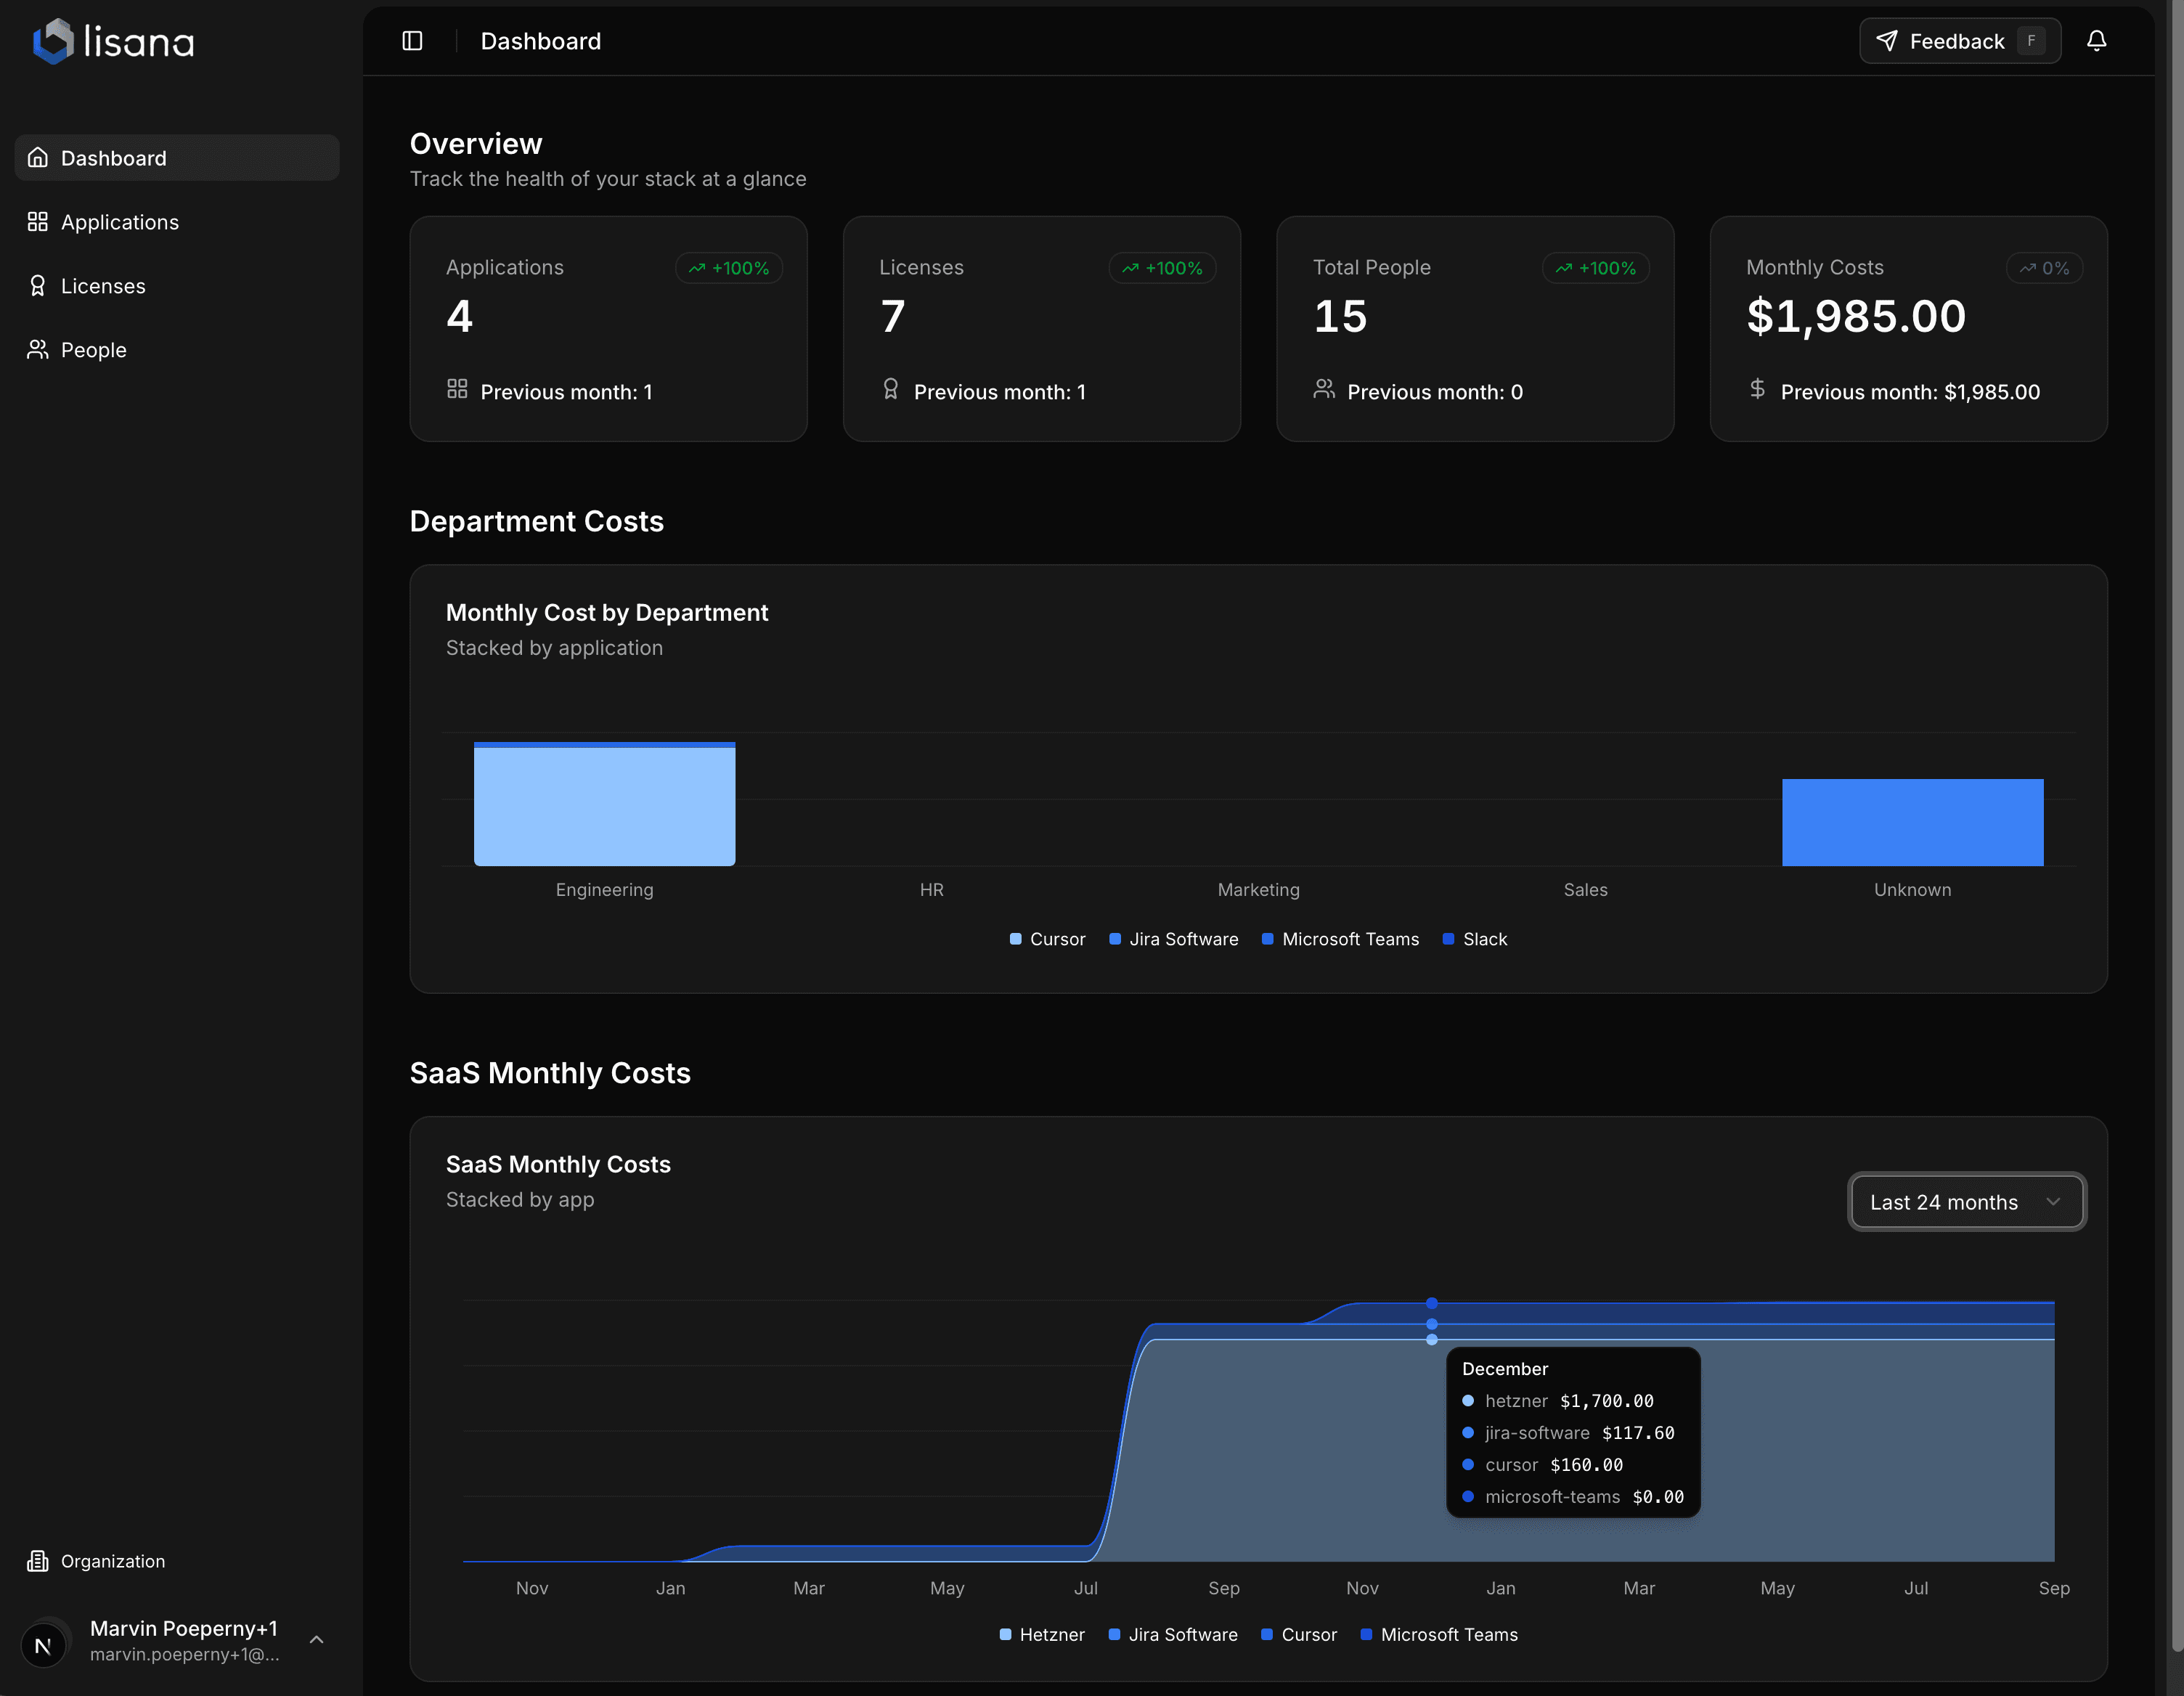Select People in the sidebar navigation

click(x=93, y=349)
